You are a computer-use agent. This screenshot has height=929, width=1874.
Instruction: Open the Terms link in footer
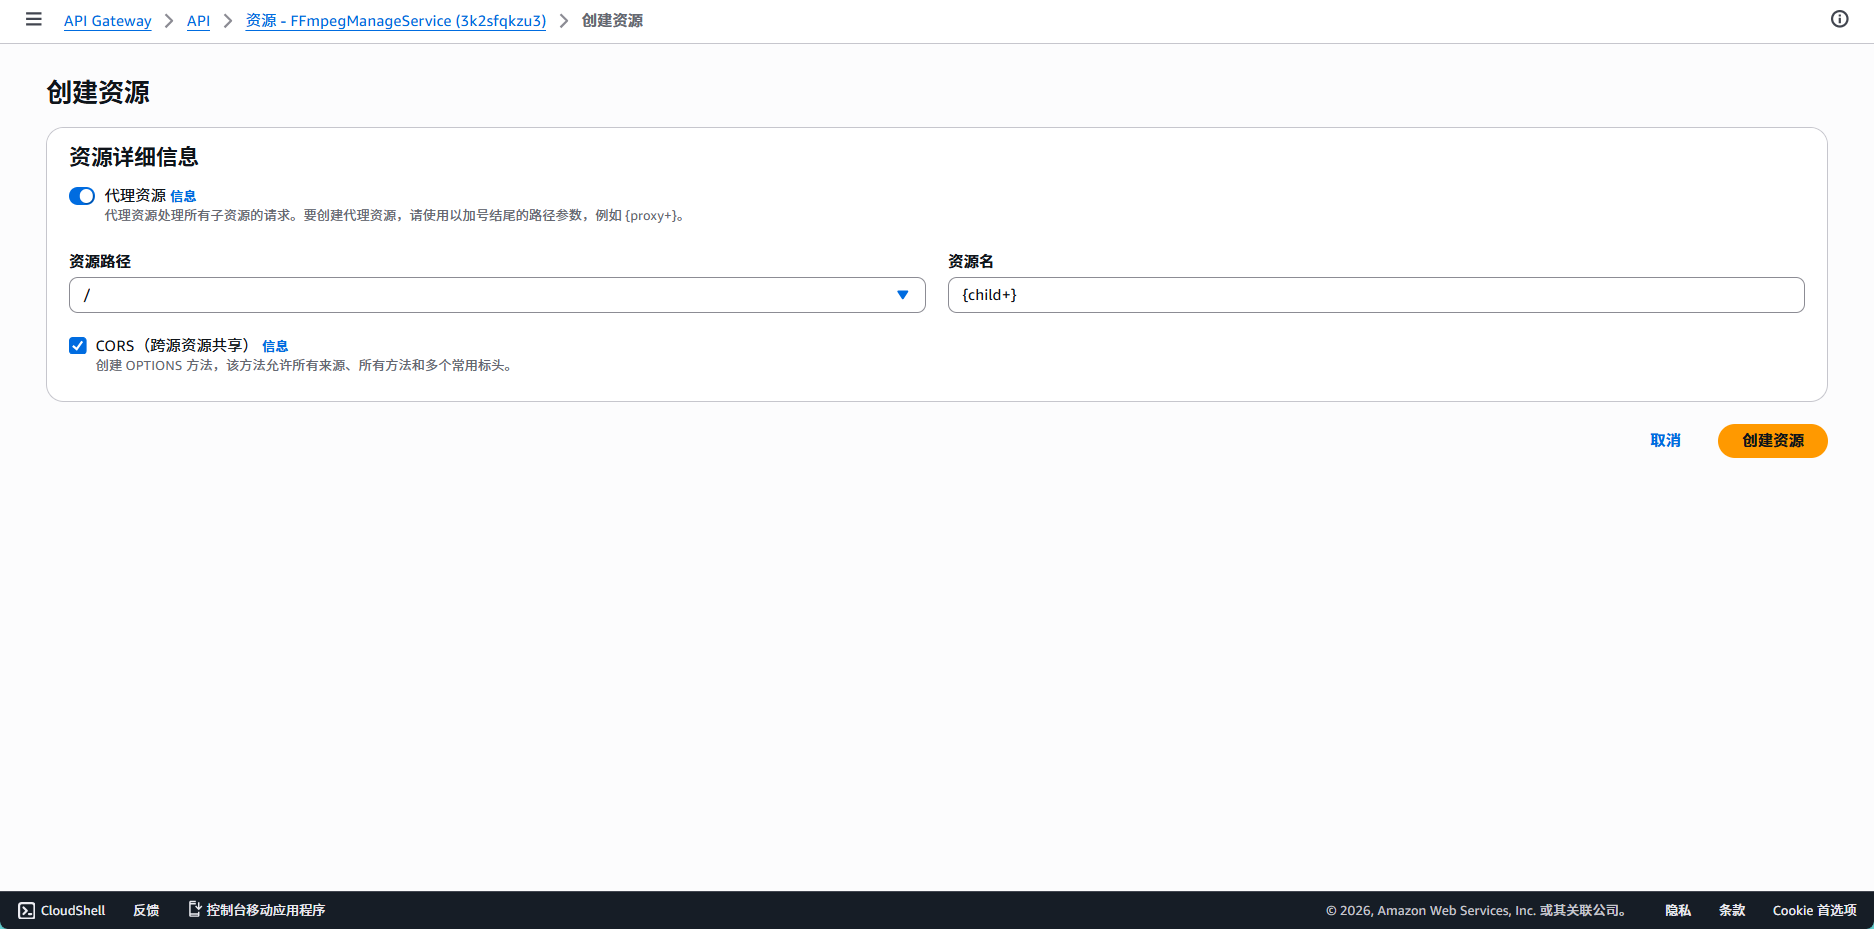pyautogui.click(x=1731, y=910)
